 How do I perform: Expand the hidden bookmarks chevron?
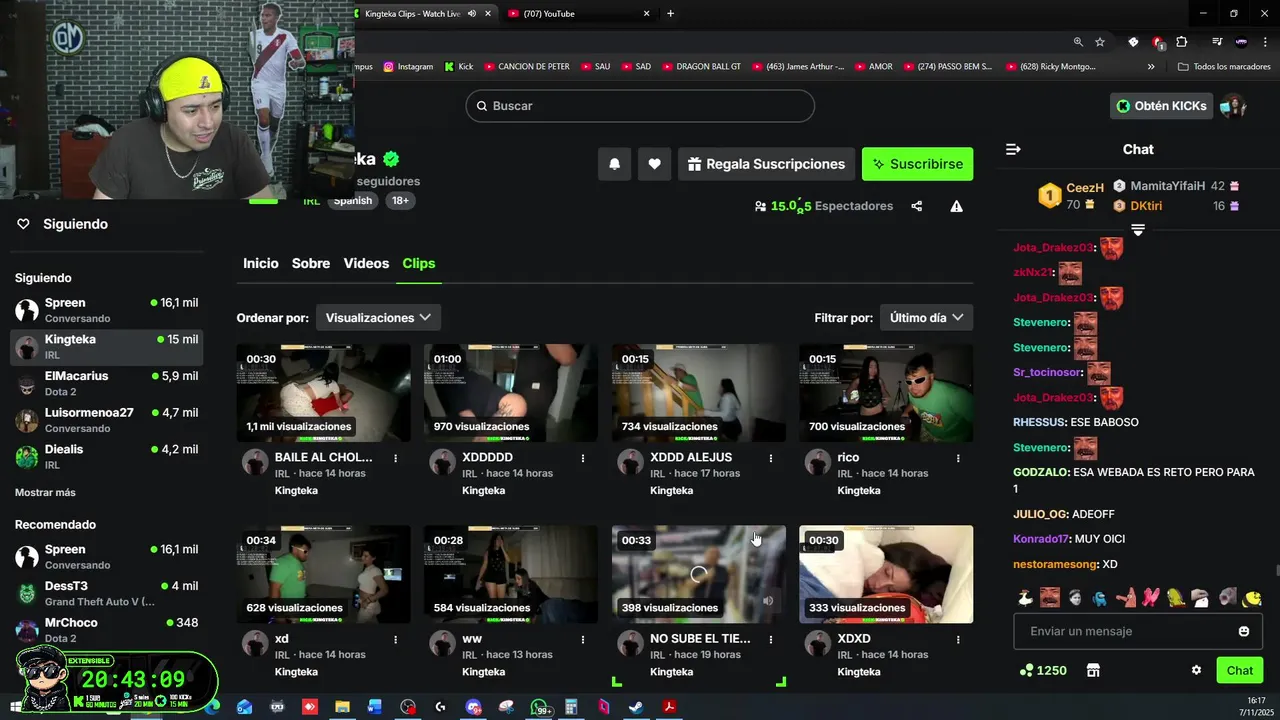click(x=1151, y=67)
